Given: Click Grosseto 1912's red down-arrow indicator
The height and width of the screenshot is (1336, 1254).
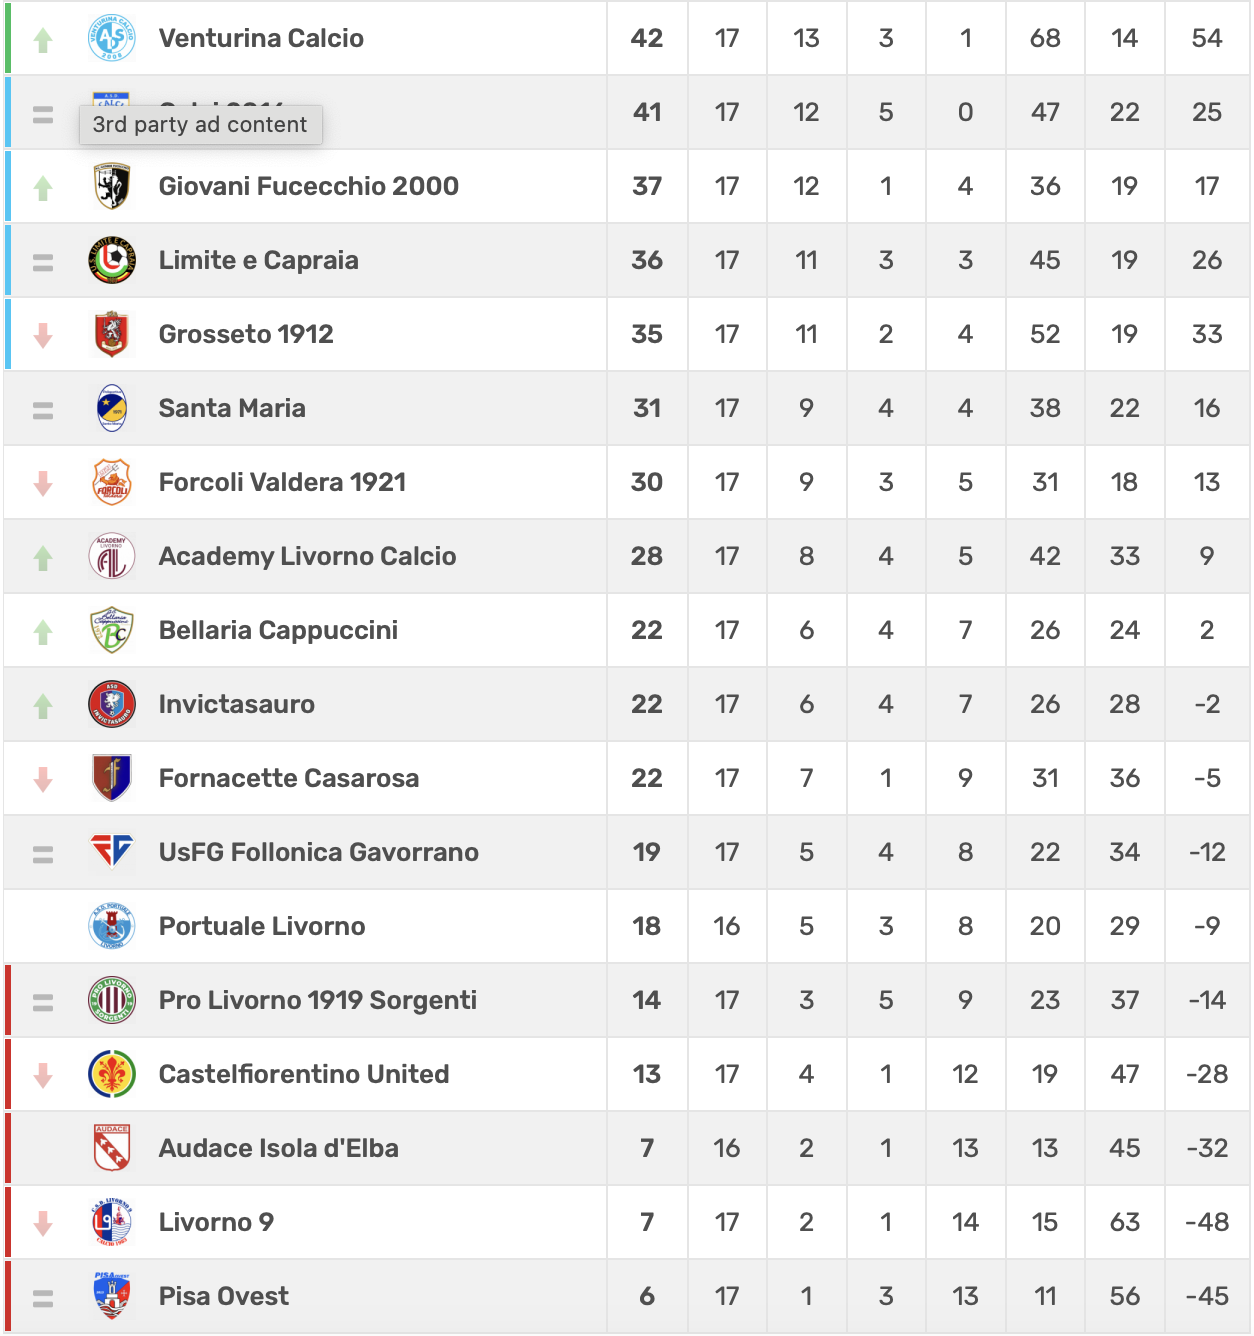Looking at the screenshot, I should click(43, 335).
